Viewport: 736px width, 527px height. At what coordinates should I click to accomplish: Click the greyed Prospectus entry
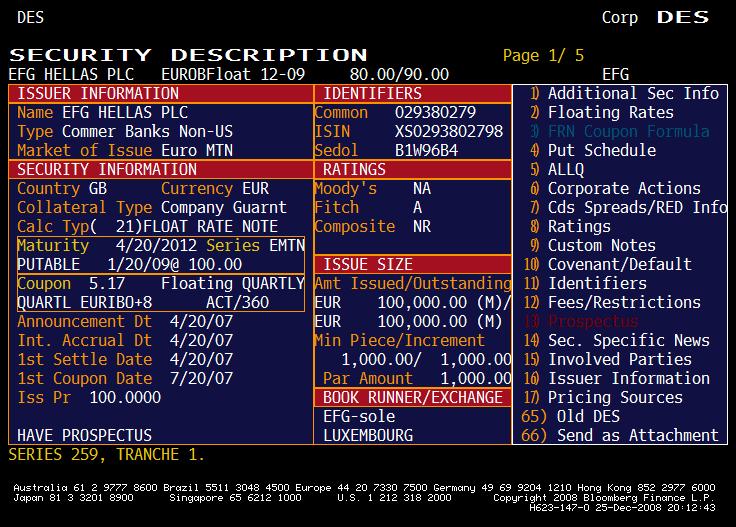[x=581, y=321]
